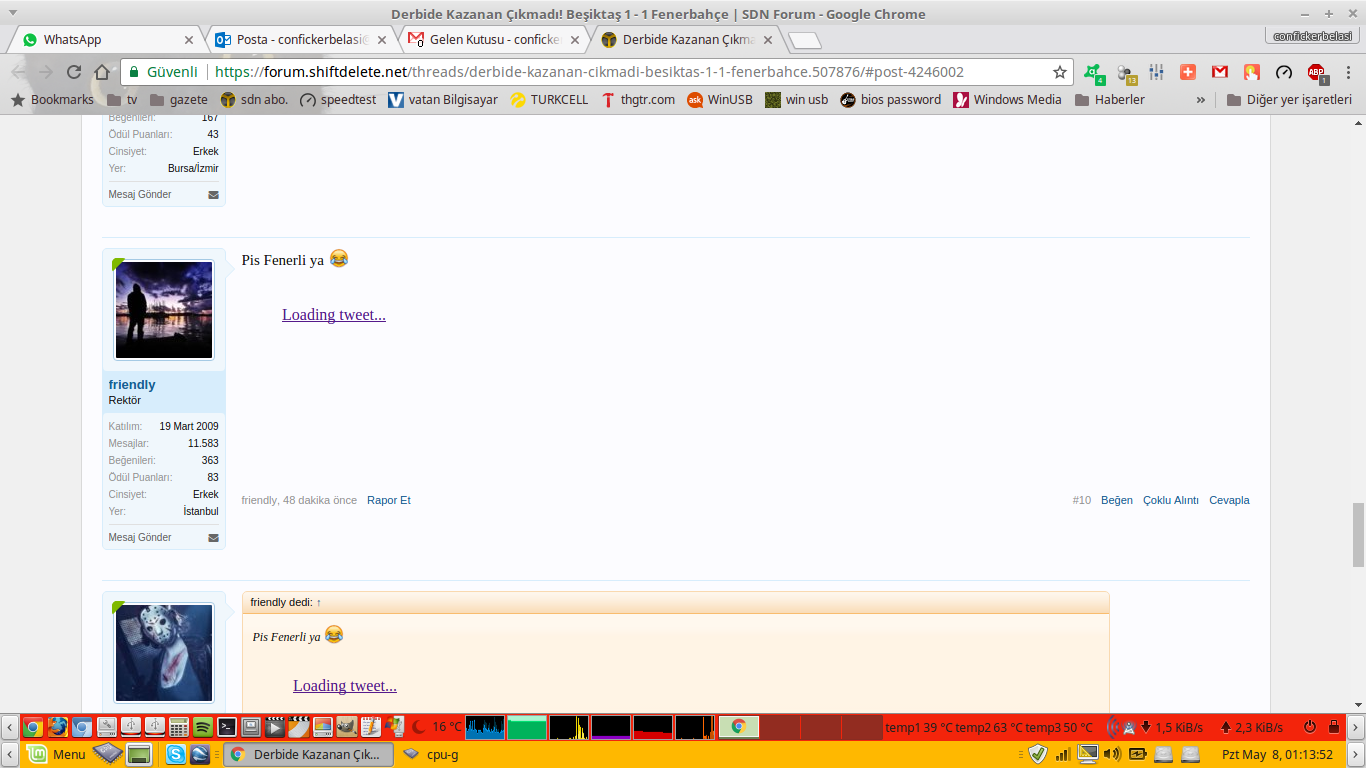Open the orange plus extension

tap(1188, 72)
